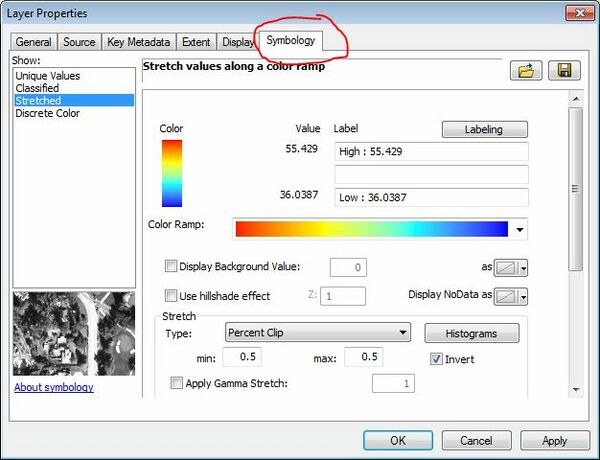The width and height of the screenshot is (600, 460).
Task: Select the Key Metadata tab
Action: pos(138,42)
